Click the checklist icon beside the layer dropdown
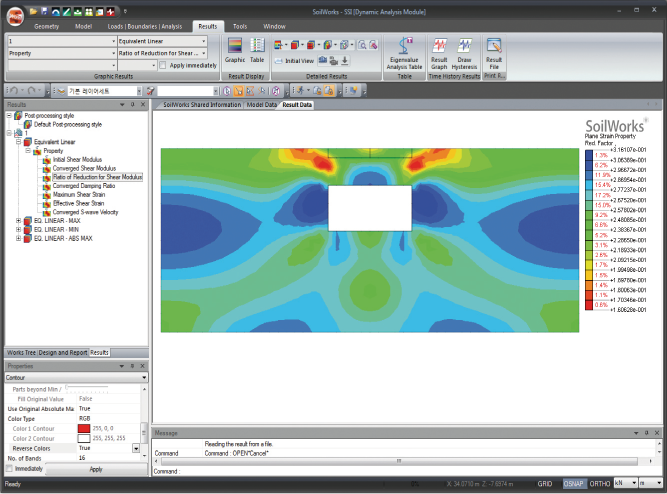The image size is (667, 494). click(x=151, y=91)
